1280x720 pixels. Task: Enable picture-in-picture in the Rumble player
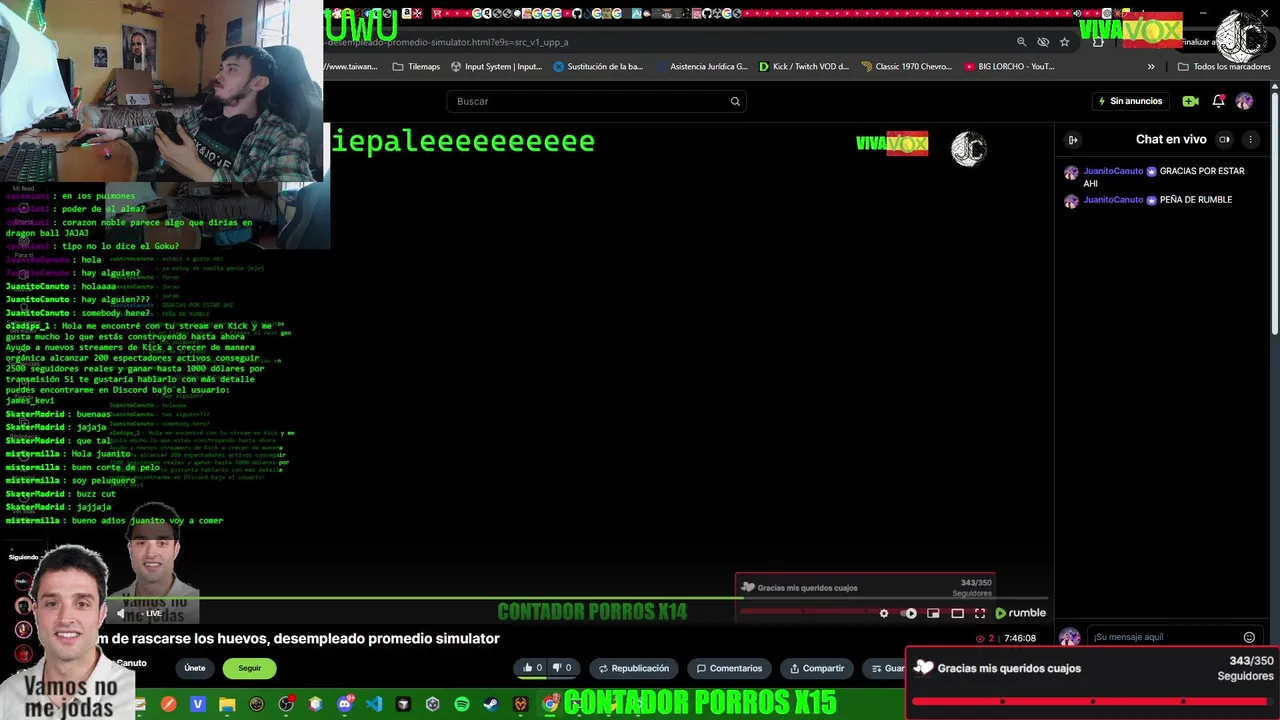933,613
